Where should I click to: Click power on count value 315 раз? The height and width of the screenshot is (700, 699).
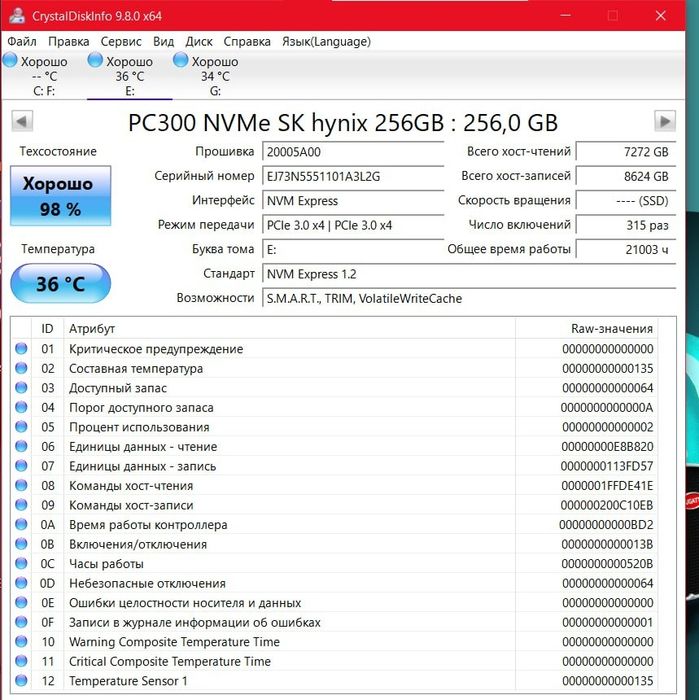[626, 225]
